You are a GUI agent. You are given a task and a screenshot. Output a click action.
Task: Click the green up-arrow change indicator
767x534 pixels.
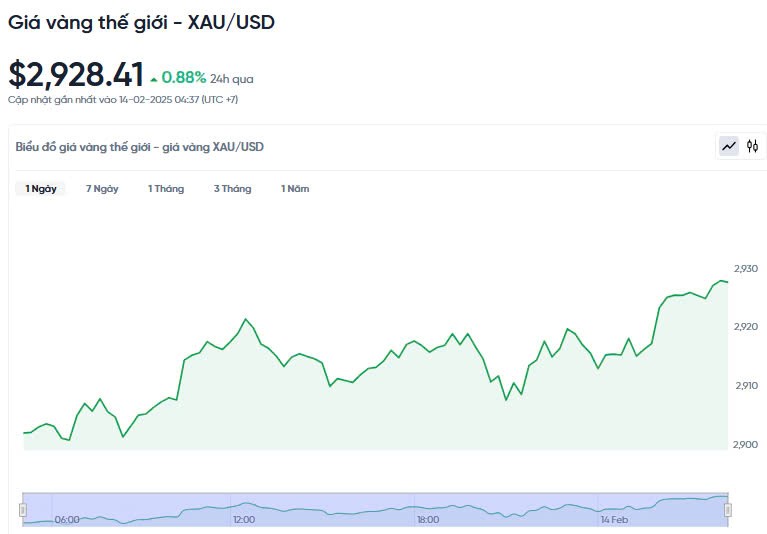pyautogui.click(x=153, y=78)
